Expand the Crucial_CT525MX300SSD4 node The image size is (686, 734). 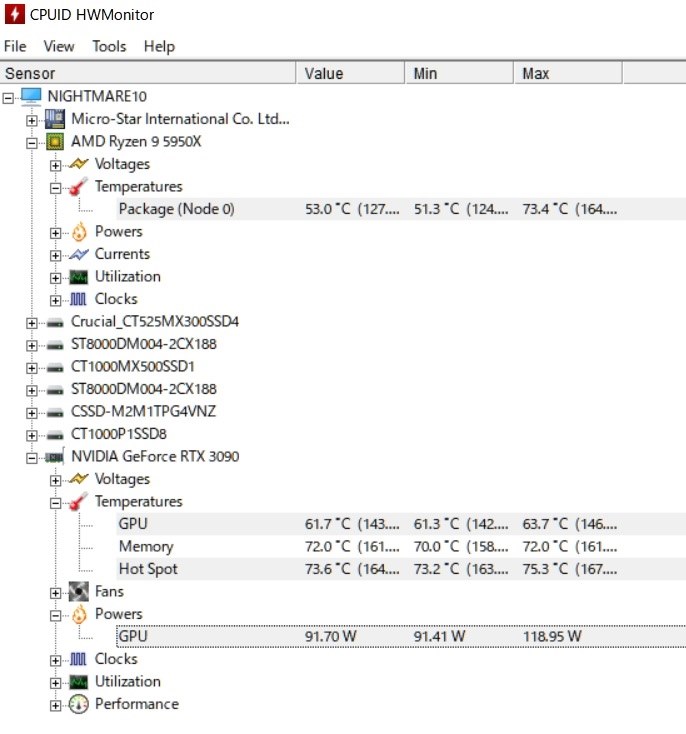tap(31, 323)
